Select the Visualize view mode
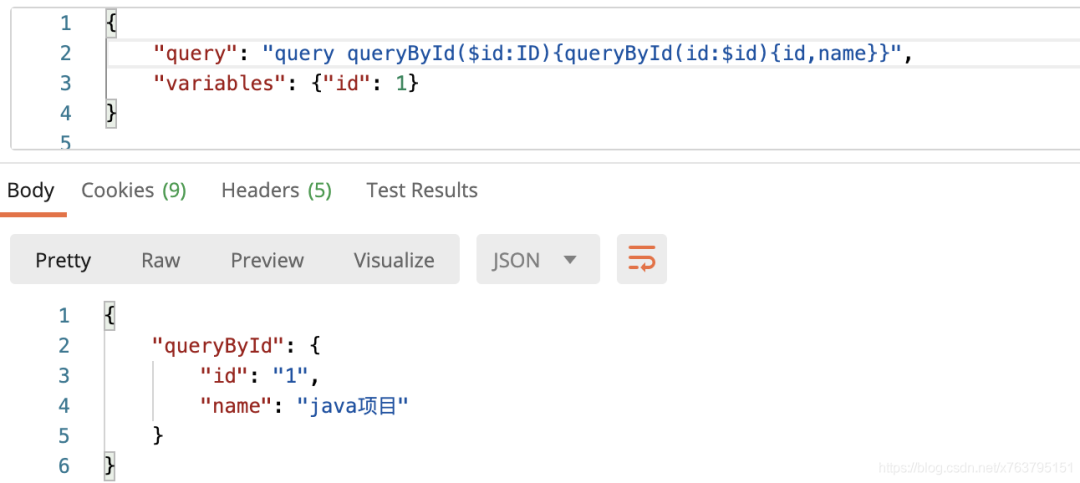The width and height of the screenshot is (1080, 483). (394, 260)
